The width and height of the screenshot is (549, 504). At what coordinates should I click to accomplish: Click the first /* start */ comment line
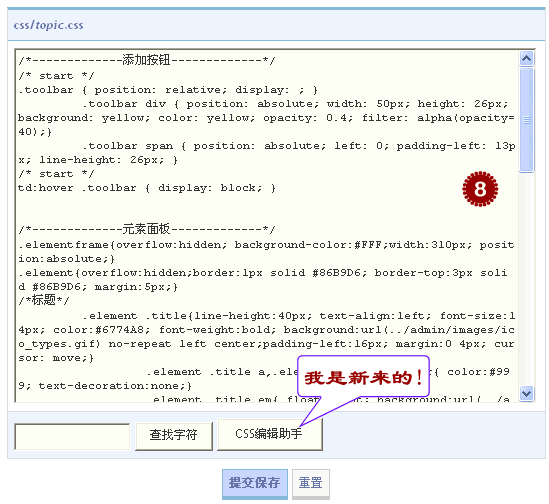(x=56, y=76)
